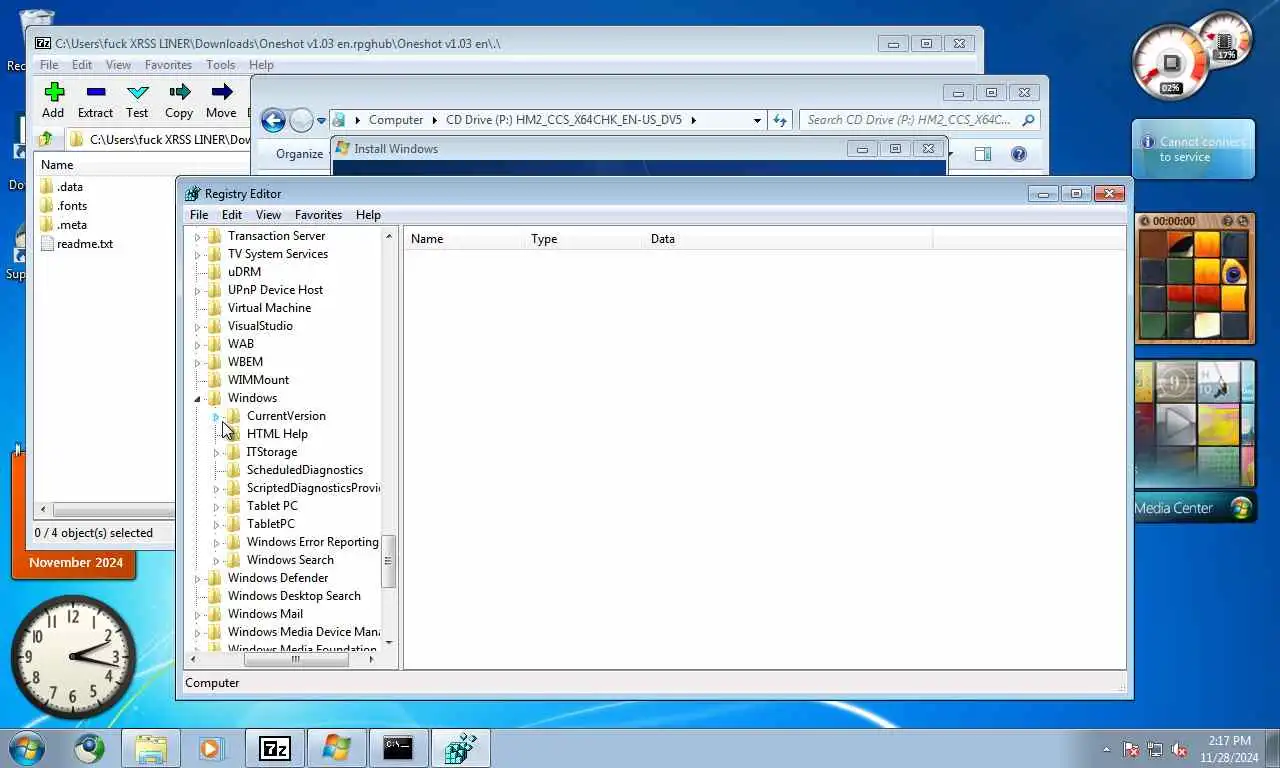The height and width of the screenshot is (768, 1280).
Task: Click the 7-Zip up-folder arrow icon
Action: (45, 139)
